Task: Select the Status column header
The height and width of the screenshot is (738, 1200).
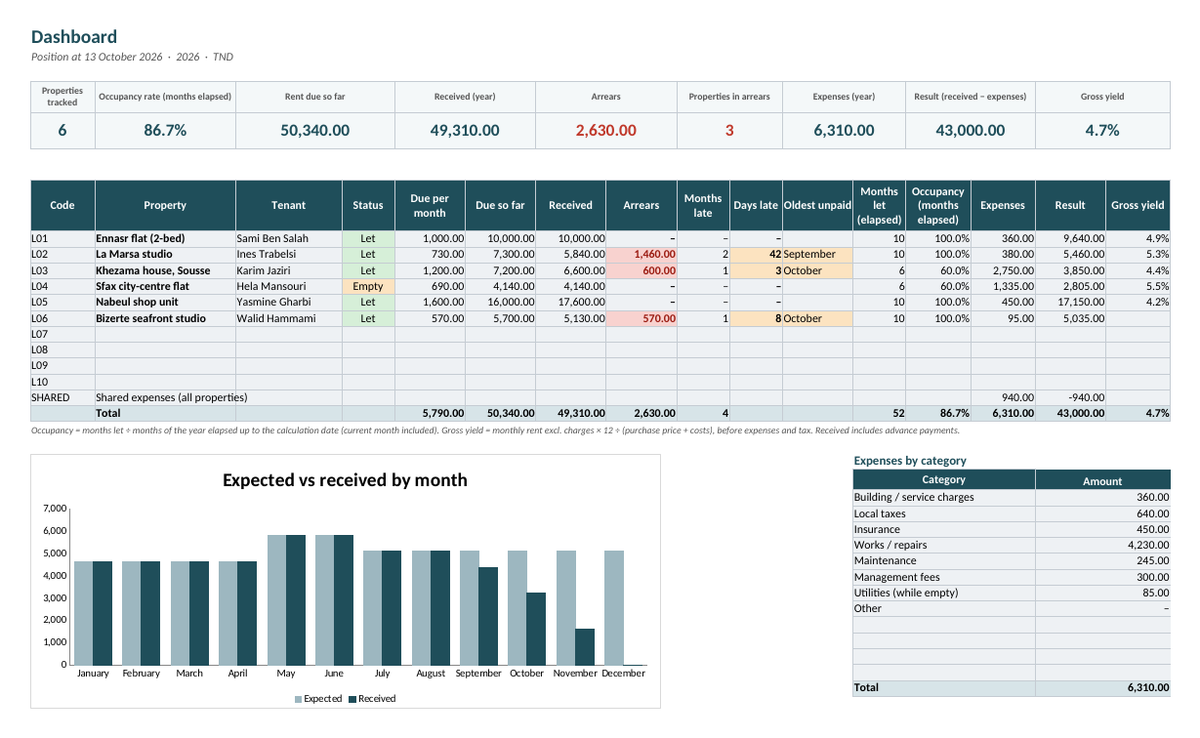Action: pyautogui.click(x=368, y=205)
